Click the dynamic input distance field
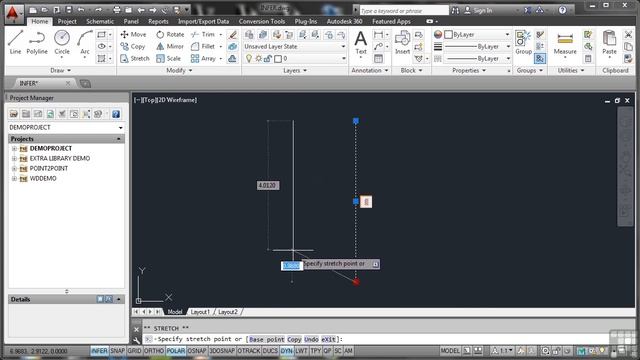Screen dimensions: 640x360 (x=291, y=266)
